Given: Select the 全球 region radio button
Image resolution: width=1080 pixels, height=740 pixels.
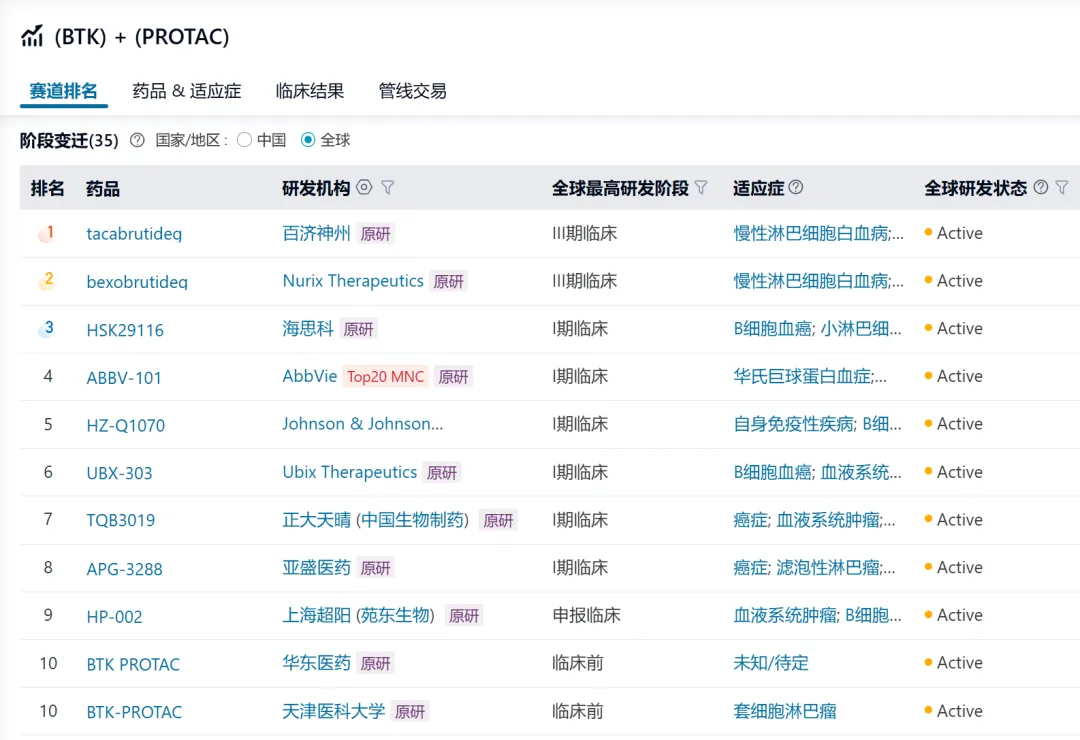Looking at the screenshot, I should (308, 141).
